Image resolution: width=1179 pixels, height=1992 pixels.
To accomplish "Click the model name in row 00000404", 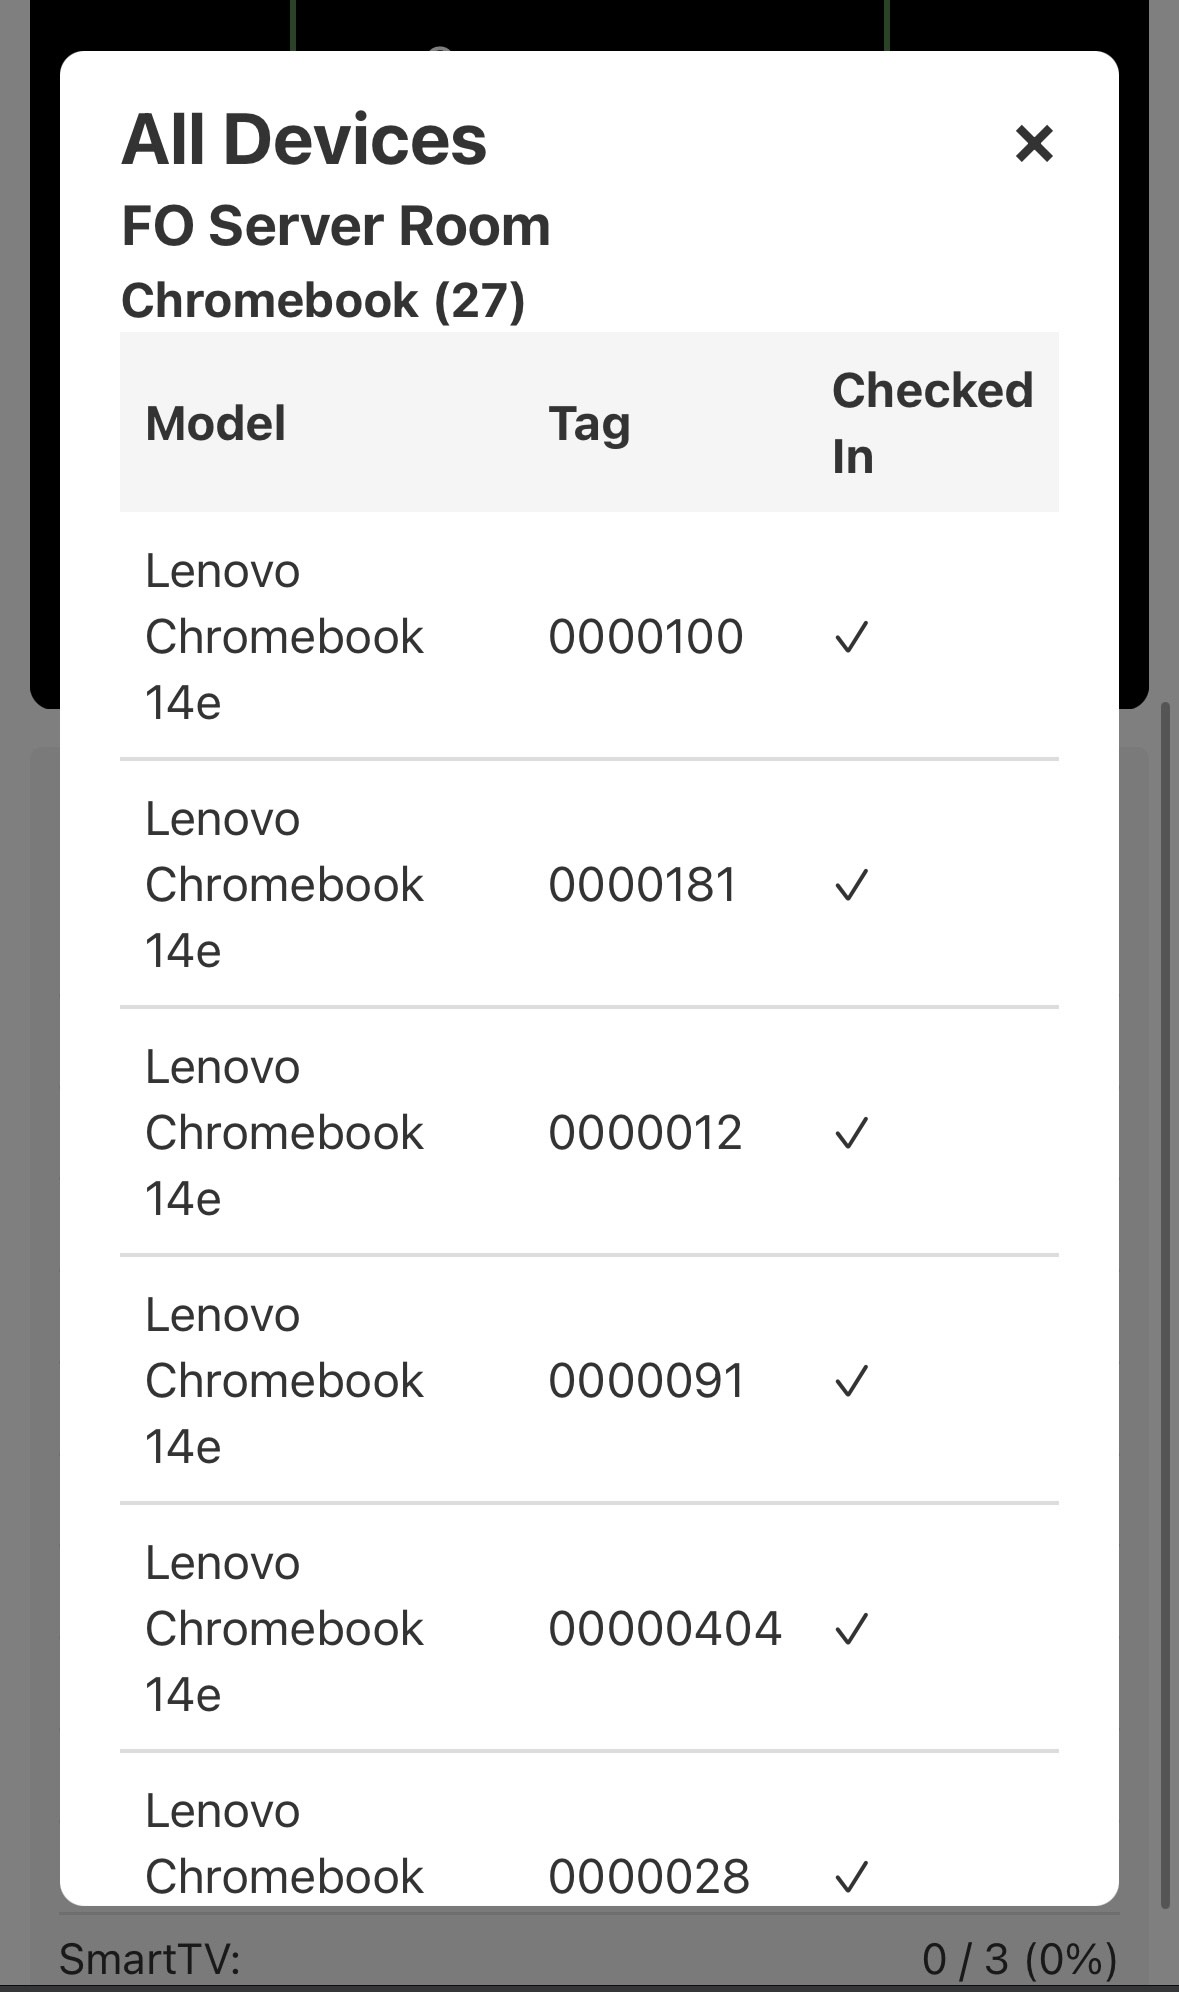I will (285, 1629).
